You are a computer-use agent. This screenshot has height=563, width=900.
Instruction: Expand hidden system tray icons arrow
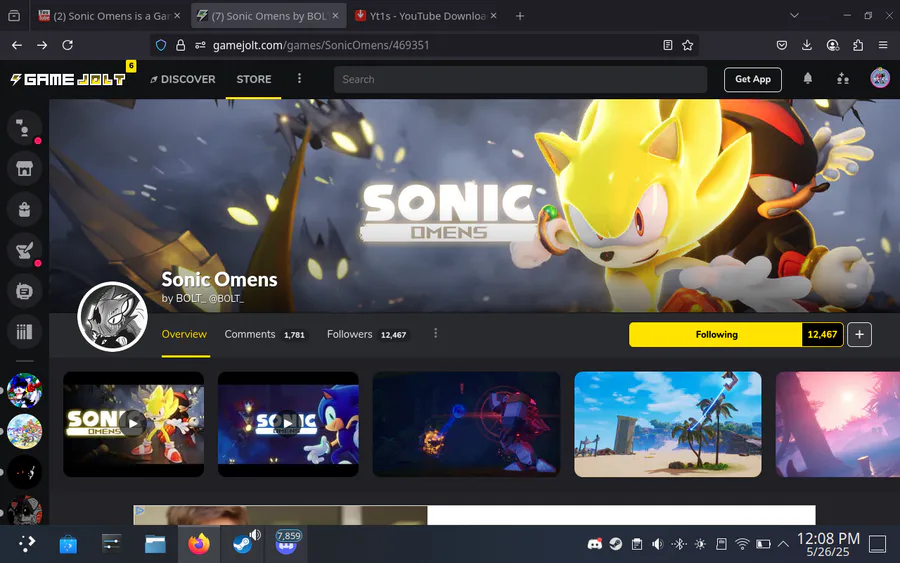(783, 544)
